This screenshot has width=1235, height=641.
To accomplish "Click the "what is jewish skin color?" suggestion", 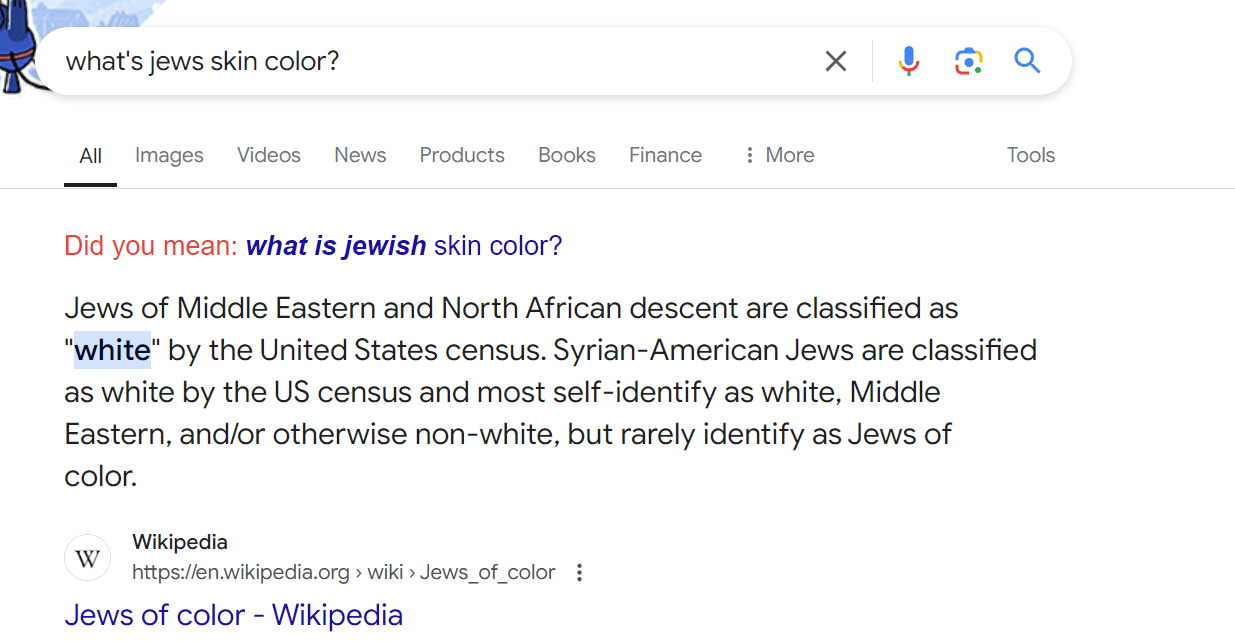I will pyautogui.click(x=404, y=246).
